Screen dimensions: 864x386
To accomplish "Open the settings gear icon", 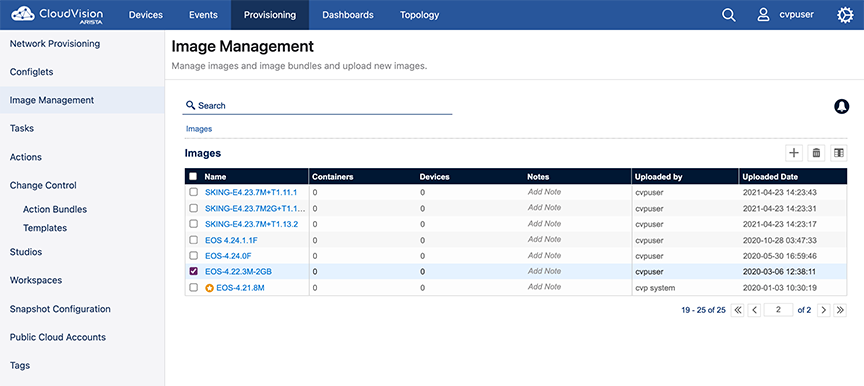I will click(x=845, y=15).
